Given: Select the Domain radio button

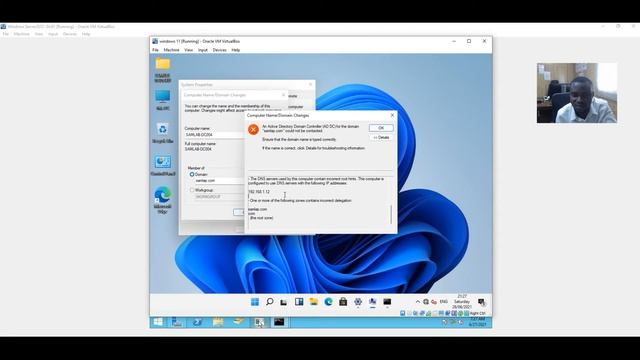Looking at the screenshot, I should point(192,174).
